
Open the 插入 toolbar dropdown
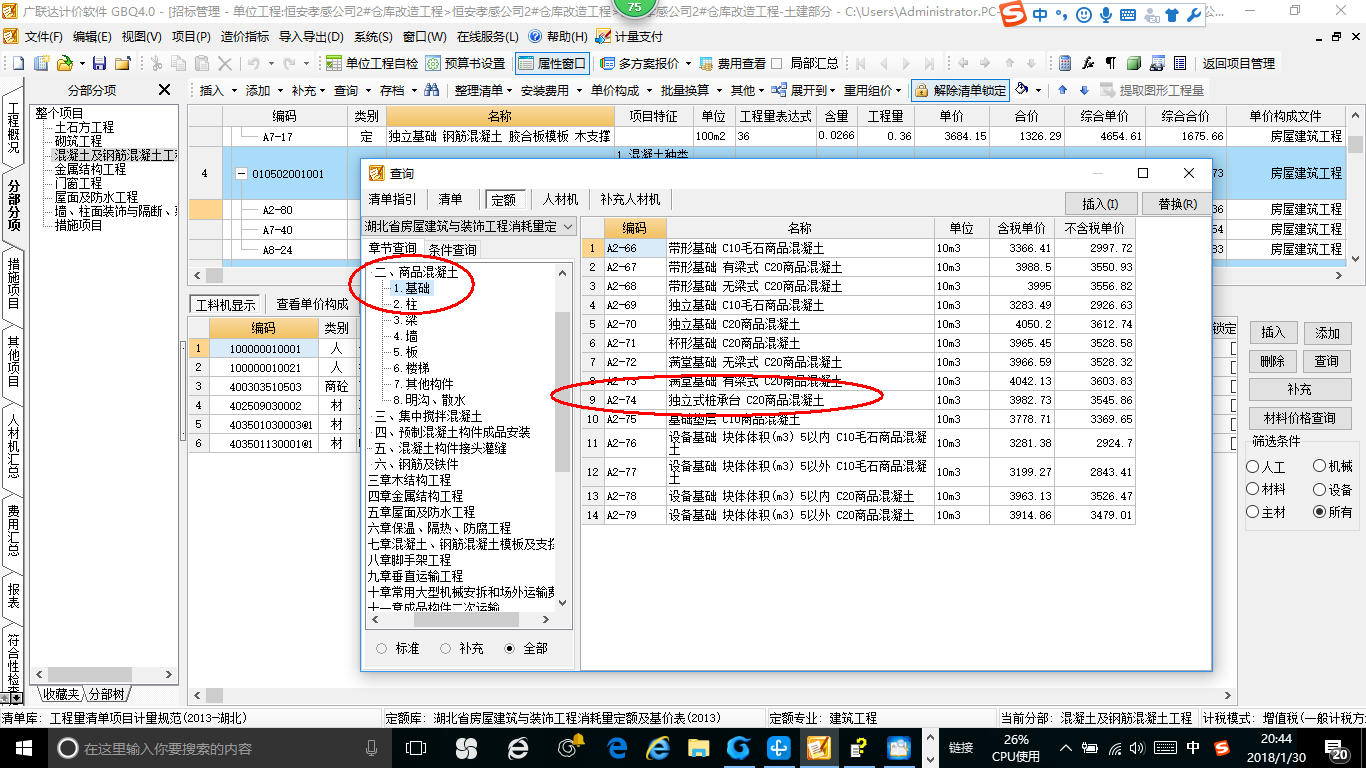pyautogui.click(x=218, y=90)
